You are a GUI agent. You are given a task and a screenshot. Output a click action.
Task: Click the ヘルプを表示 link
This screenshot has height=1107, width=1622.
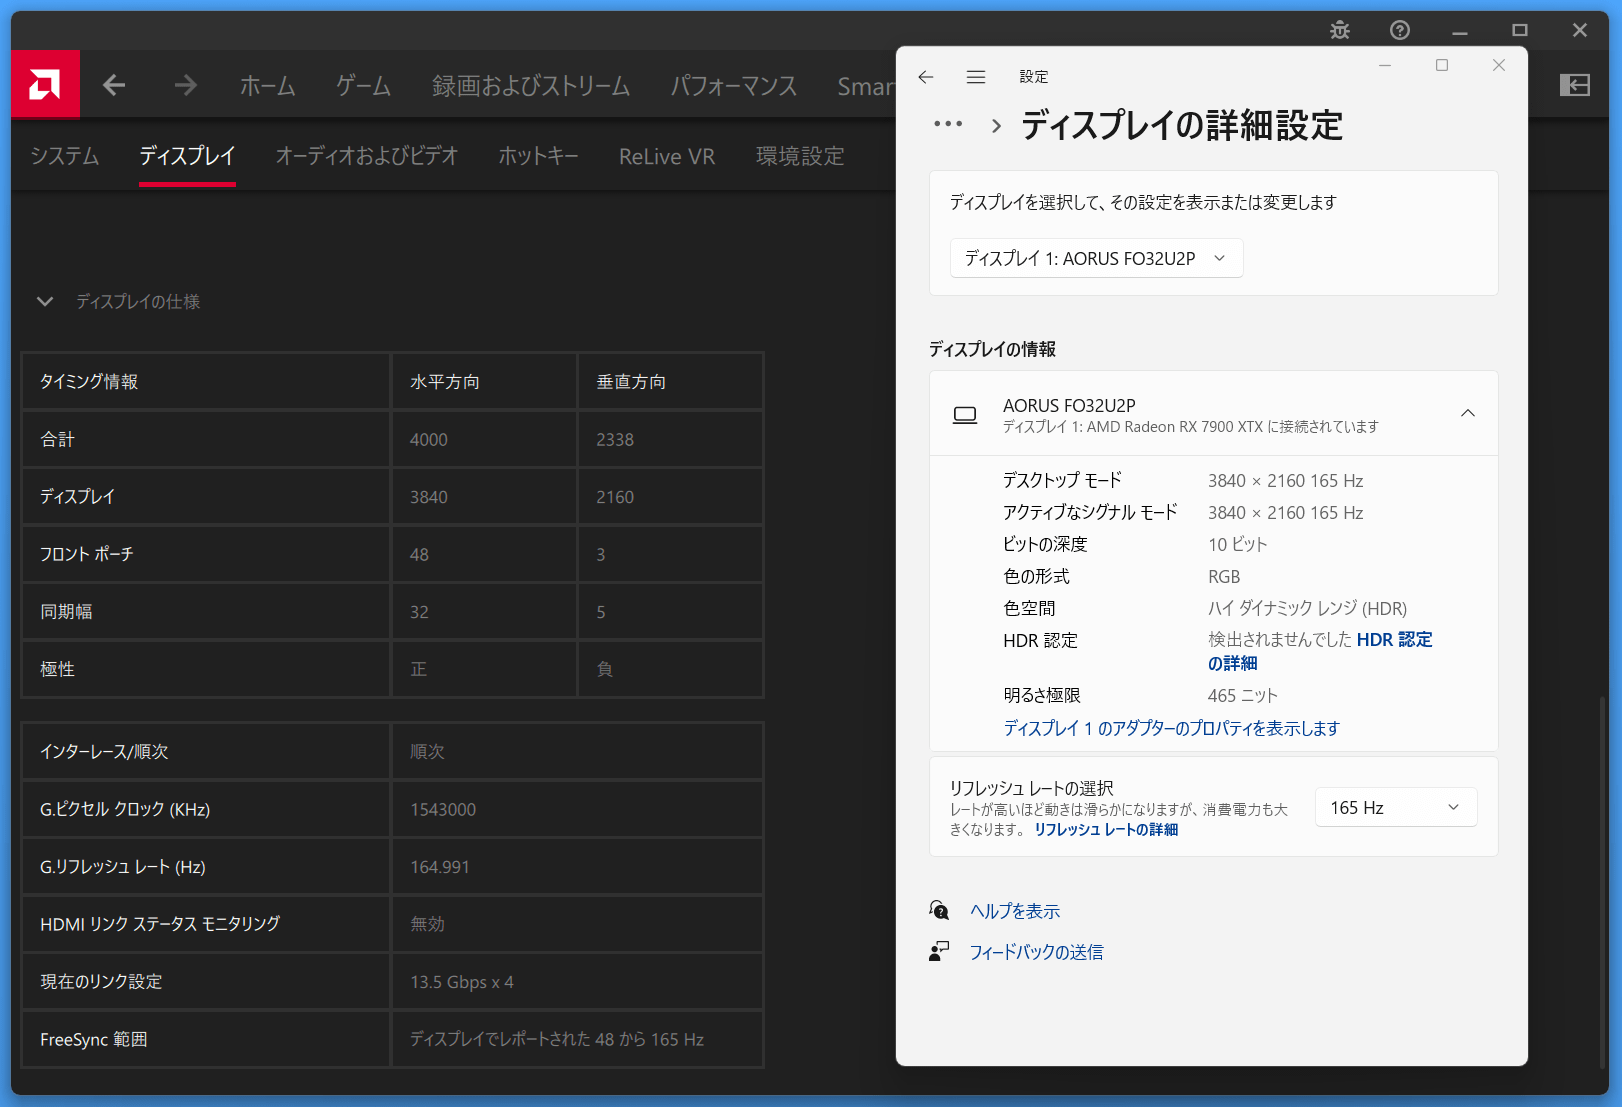tap(1015, 911)
